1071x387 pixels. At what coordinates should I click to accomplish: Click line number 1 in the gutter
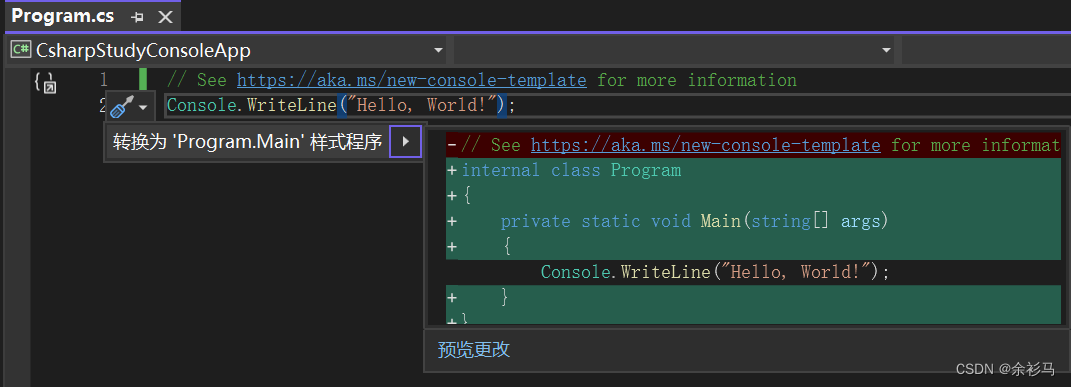coord(103,80)
